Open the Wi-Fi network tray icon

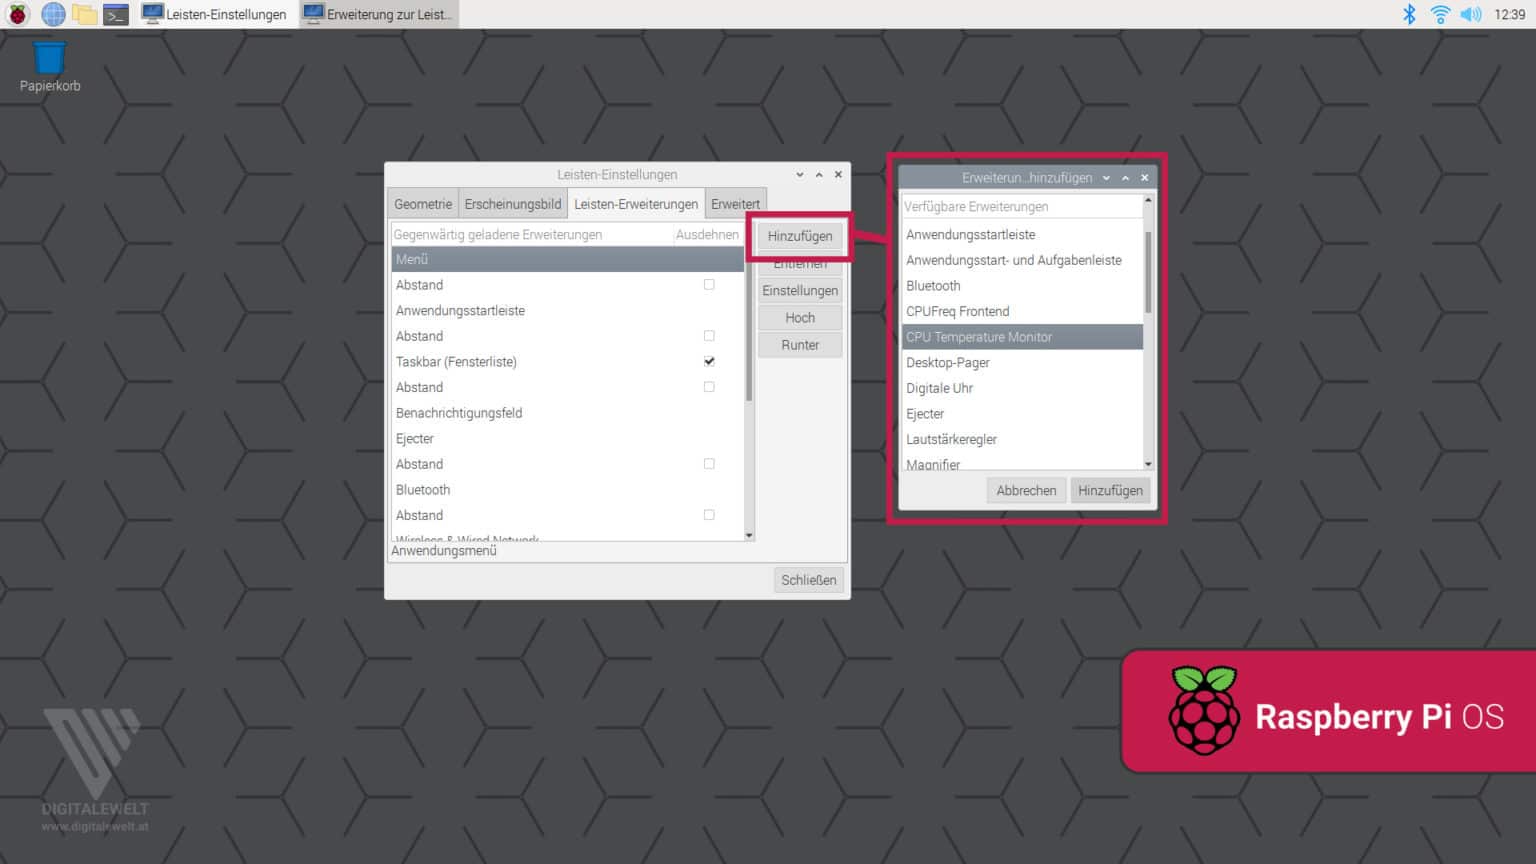pyautogui.click(x=1440, y=14)
